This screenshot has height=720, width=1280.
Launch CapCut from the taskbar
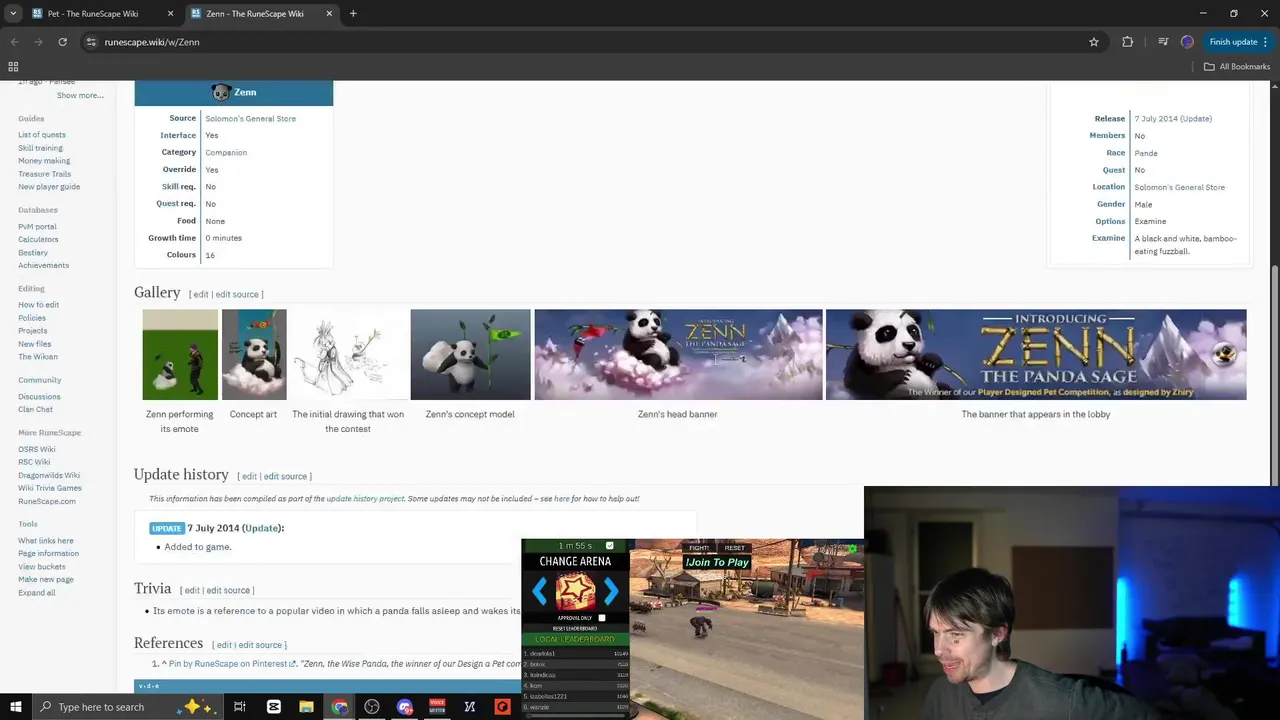click(x=274, y=707)
